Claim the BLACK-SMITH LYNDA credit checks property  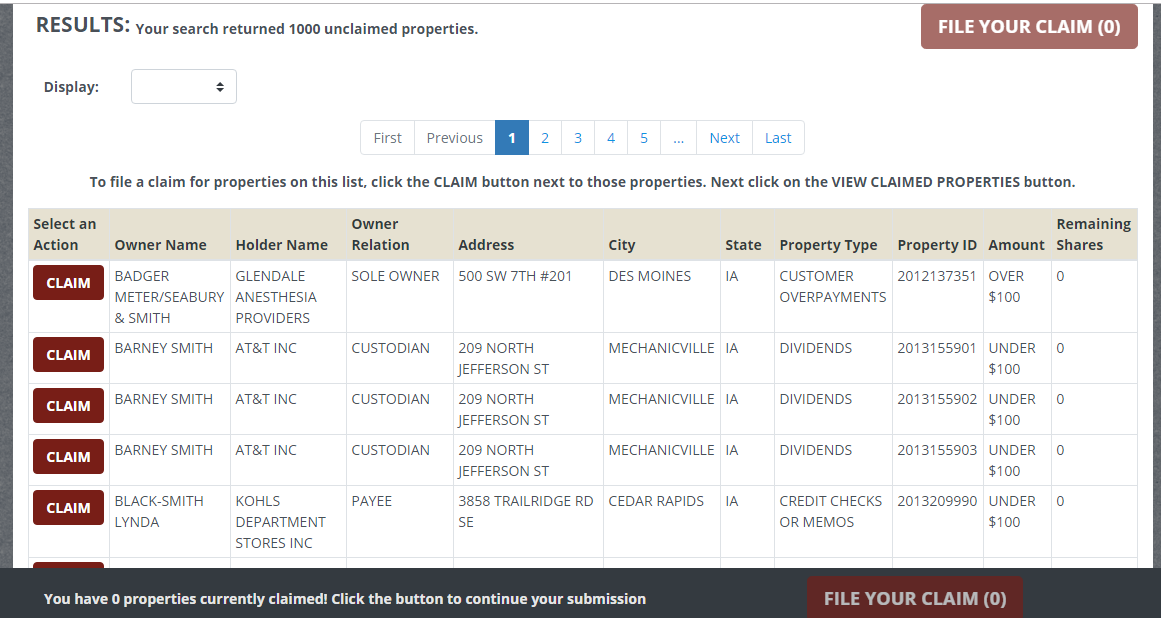68,507
